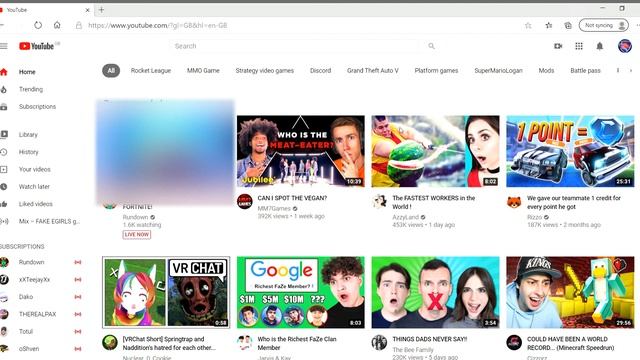
Task: Open the account avatar menu
Action: click(624, 46)
